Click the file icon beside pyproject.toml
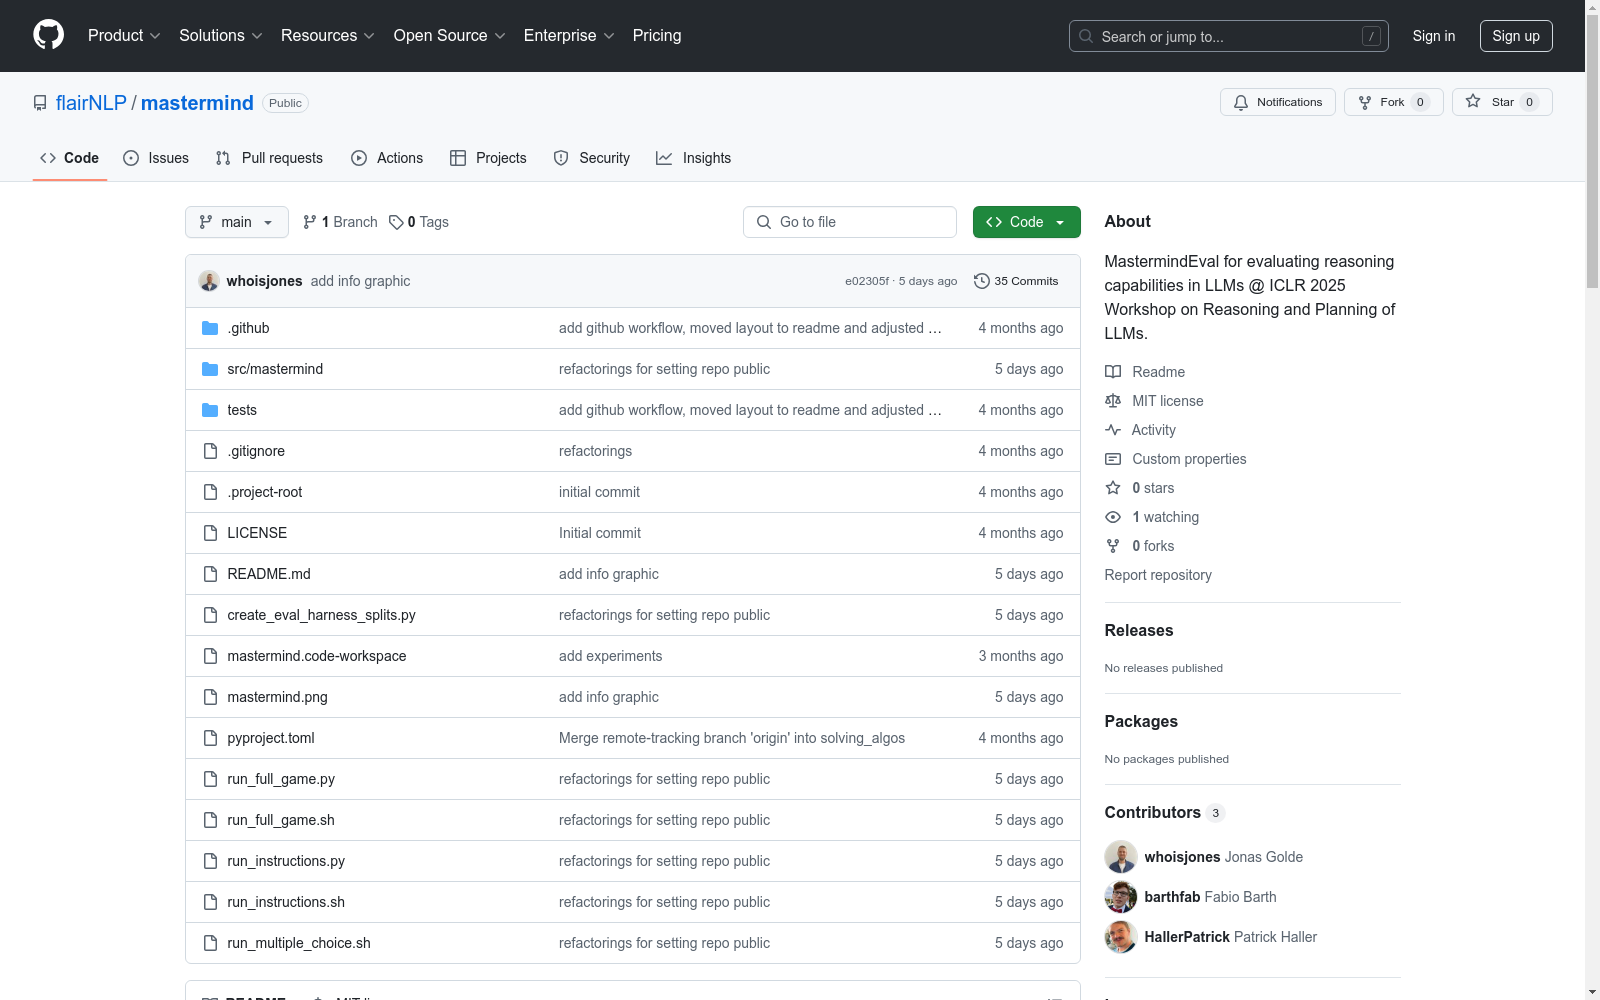 [210, 738]
